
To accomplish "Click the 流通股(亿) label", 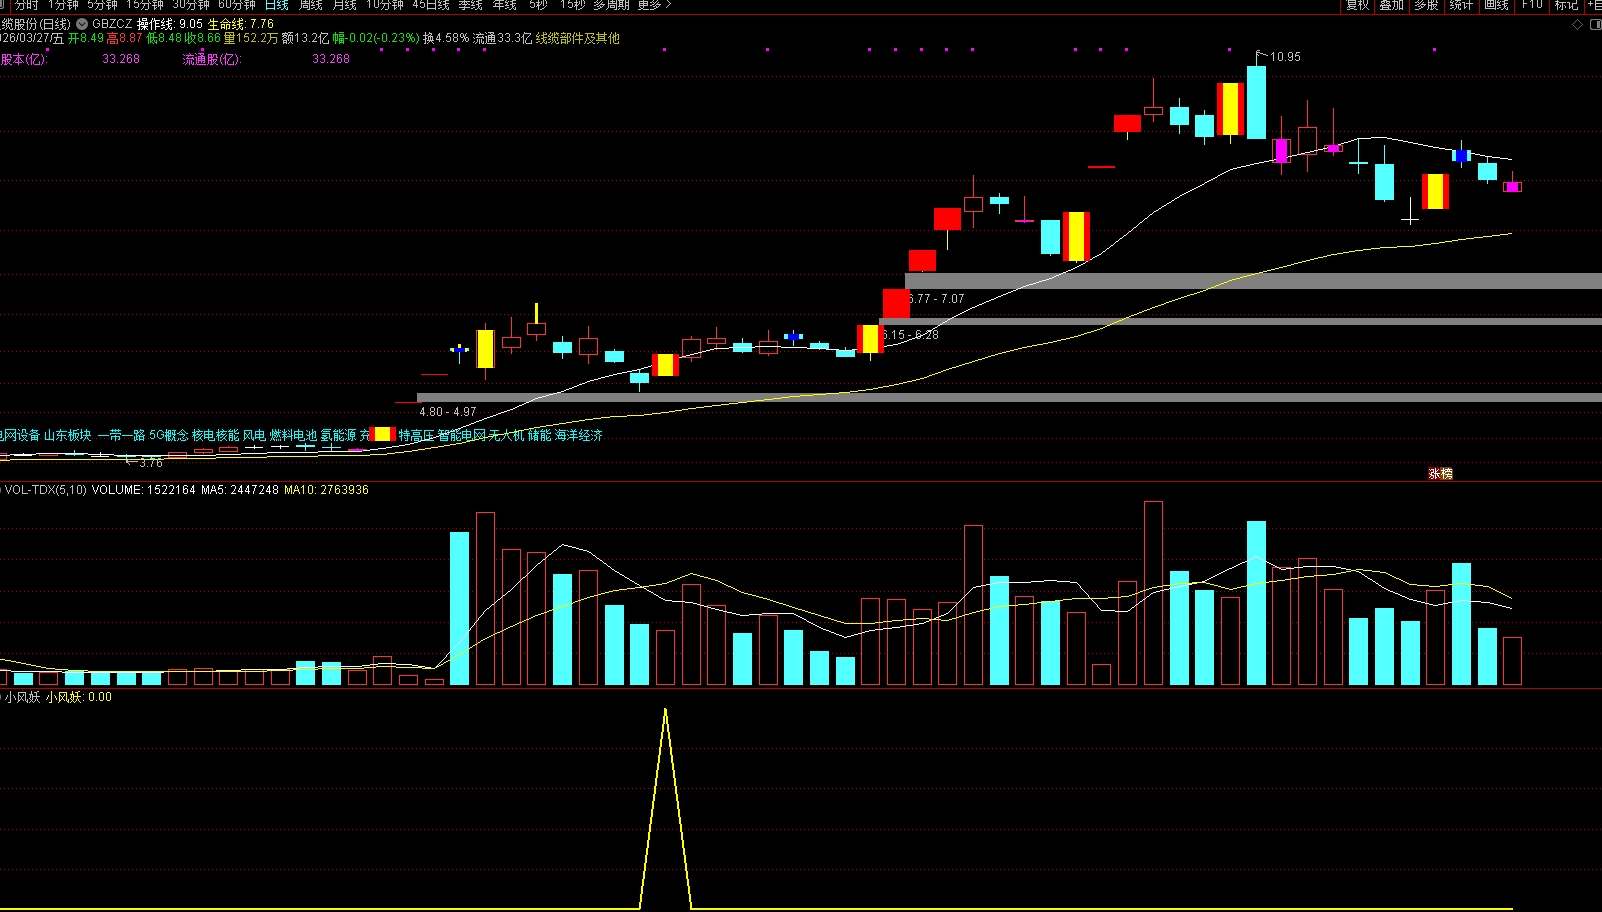I will pos(212,59).
